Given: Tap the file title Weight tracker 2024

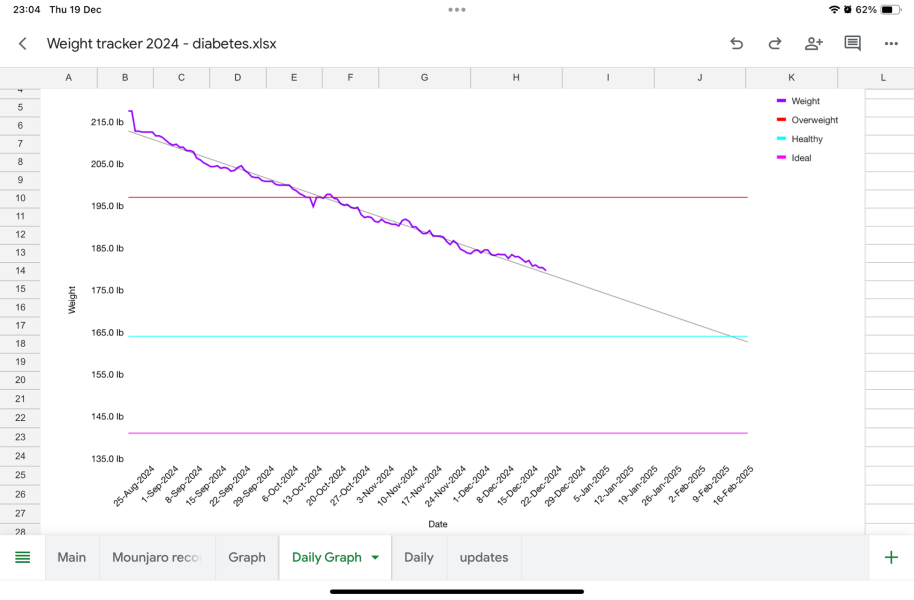Looking at the screenshot, I should point(161,44).
